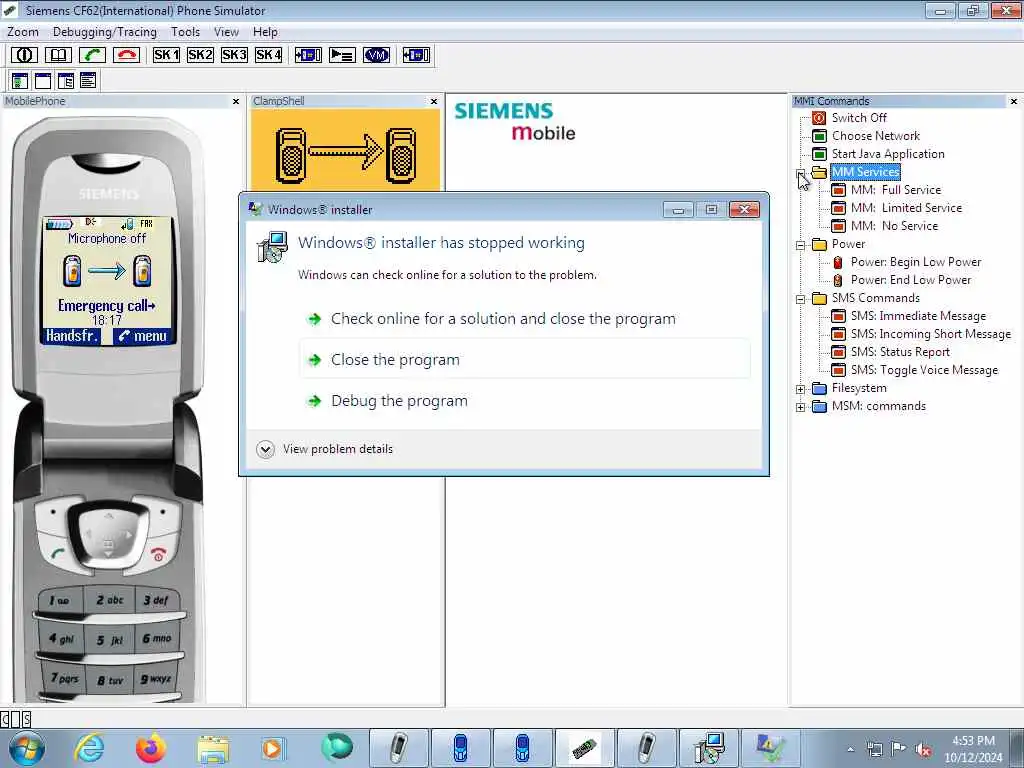This screenshot has height=768, width=1024.
Task: Click the text-lines window icon in second toolbar
Action: click(88, 80)
